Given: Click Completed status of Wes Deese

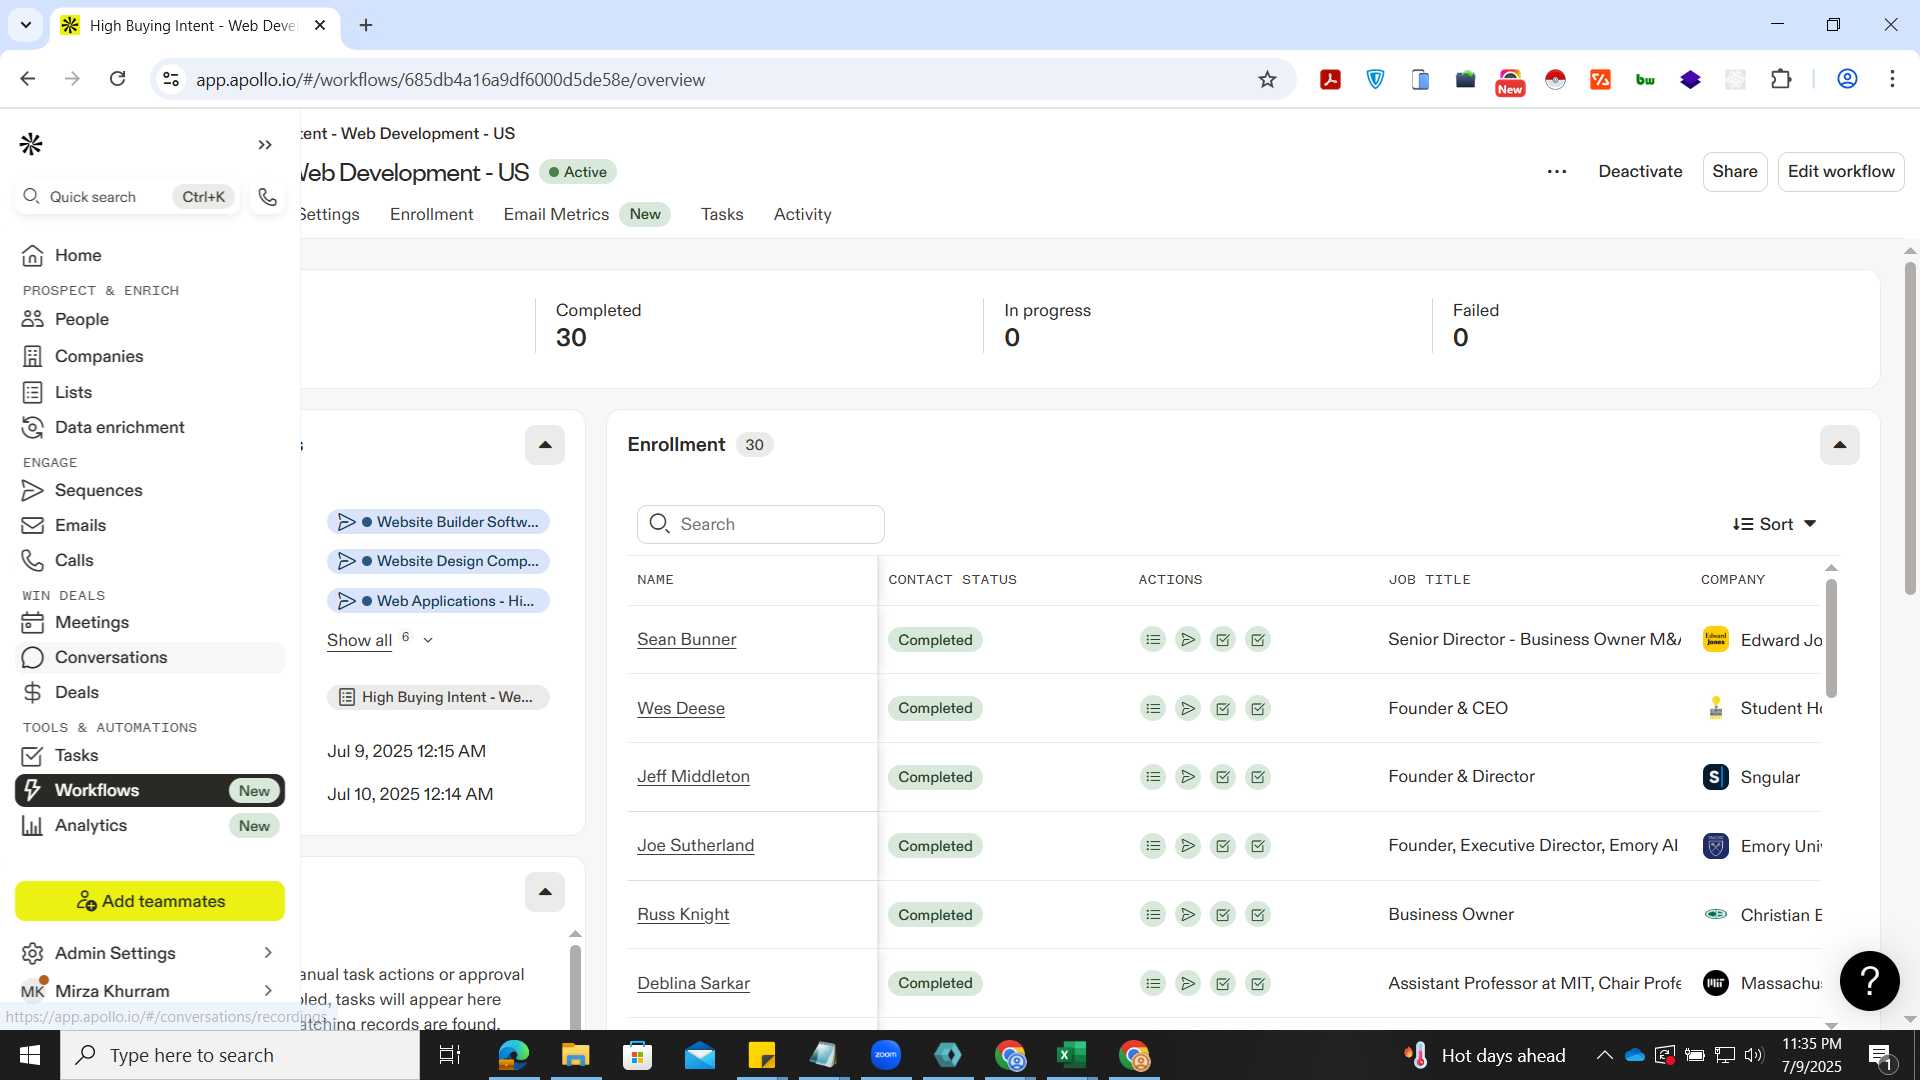Looking at the screenshot, I should 935,709.
